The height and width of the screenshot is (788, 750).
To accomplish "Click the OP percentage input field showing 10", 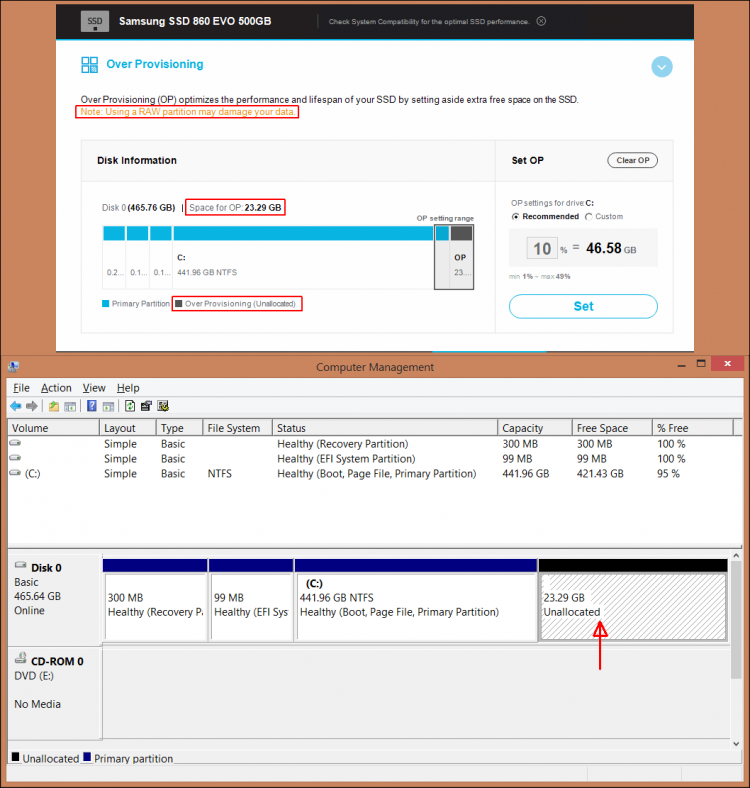I will click(x=542, y=248).
